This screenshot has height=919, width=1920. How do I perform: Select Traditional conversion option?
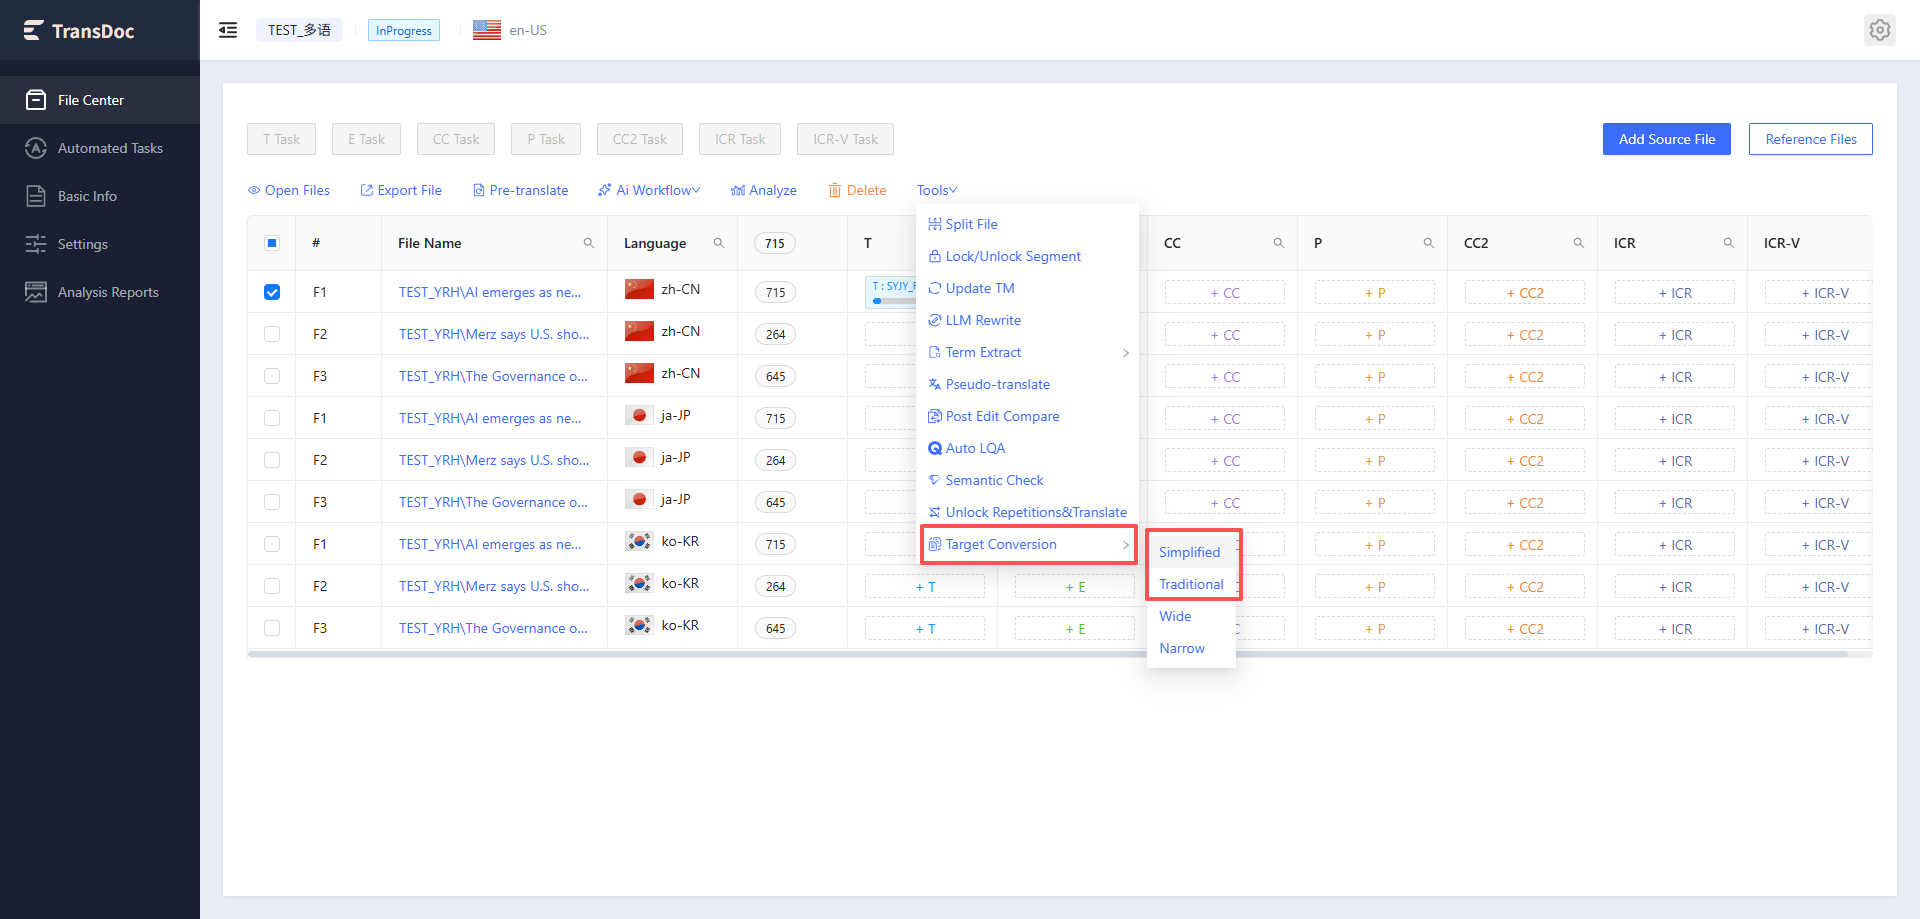point(1191,584)
